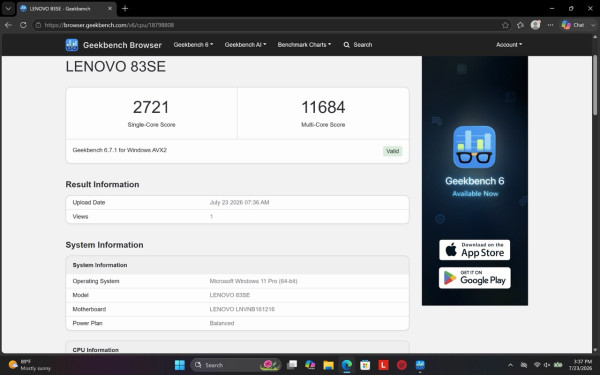Click the Geekbench Browser logo icon
This screenshot has height=375, width=600.
pyautogui.click(x=72, y=45)
